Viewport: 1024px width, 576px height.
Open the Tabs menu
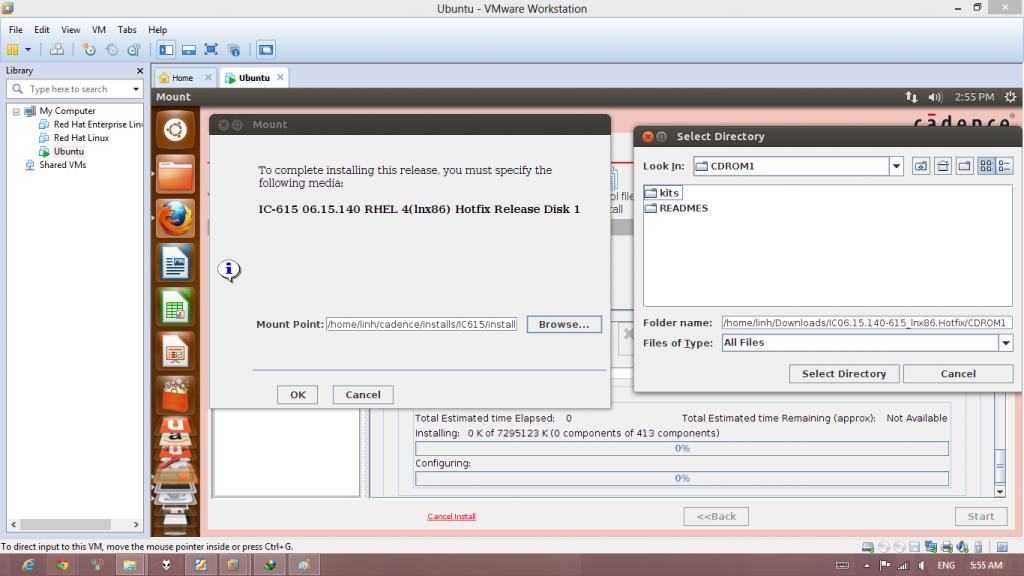(127, 29)
